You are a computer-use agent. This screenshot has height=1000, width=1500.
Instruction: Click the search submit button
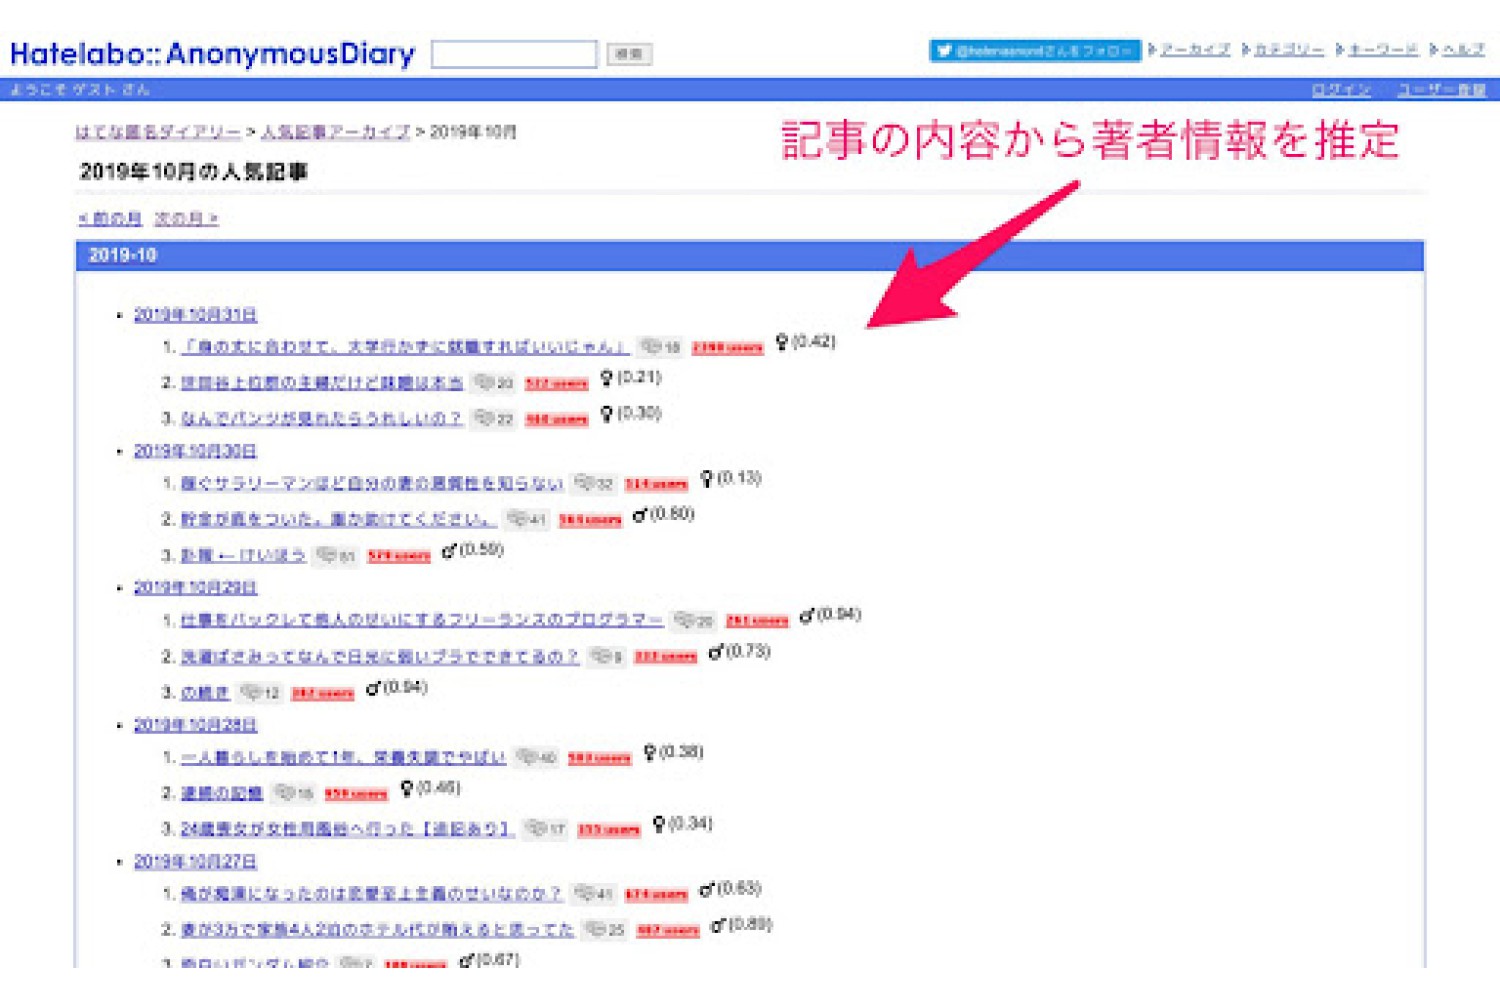629,54
